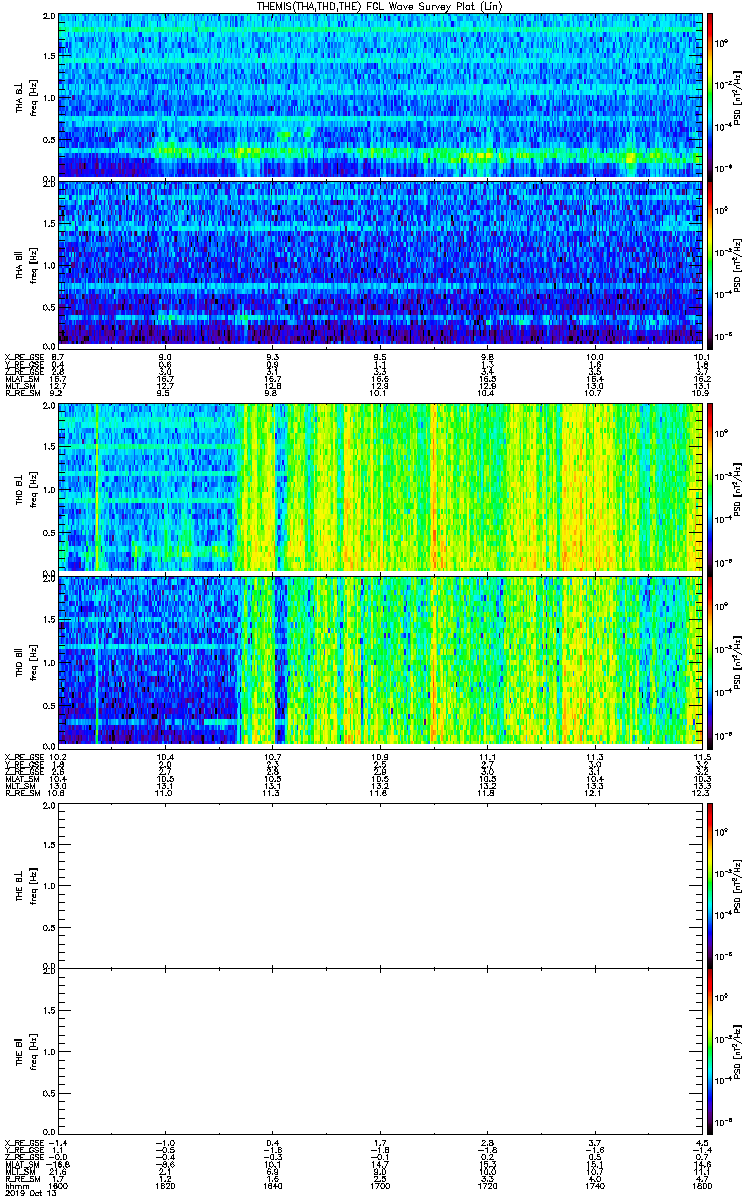Click the R_RE_SM row label under THA panels
Screen dimensions: 750x1200
(x=22, y=393)
